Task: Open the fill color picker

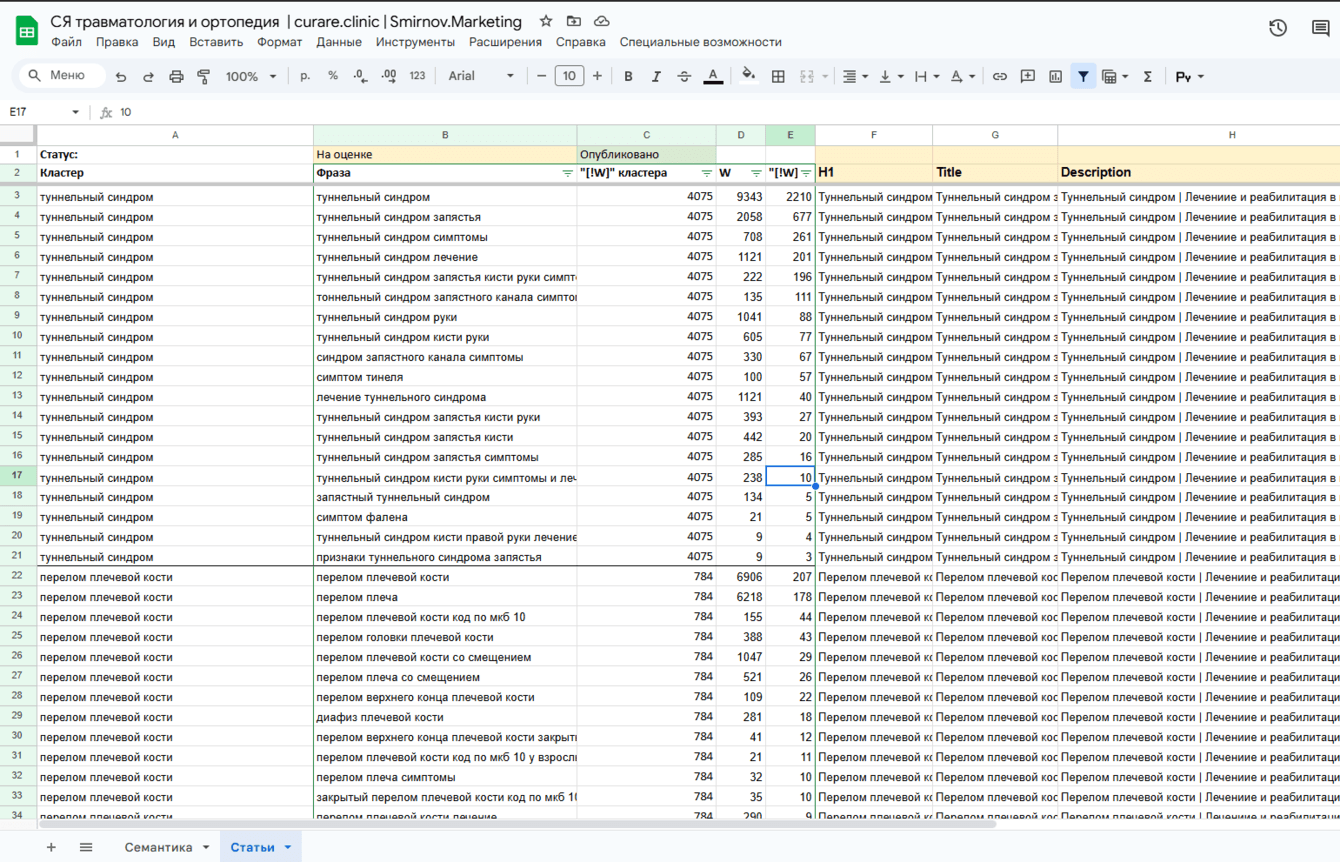Action: (748, 76)
